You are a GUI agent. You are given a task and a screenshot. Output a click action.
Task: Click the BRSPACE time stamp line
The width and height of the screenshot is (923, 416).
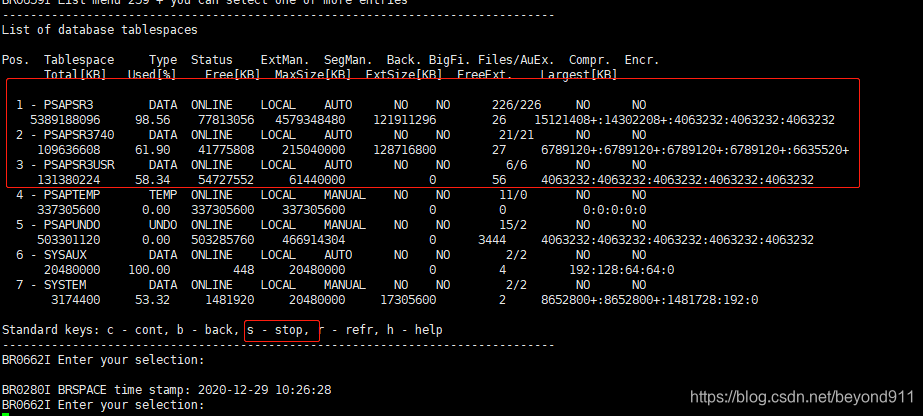tap(167, 390)
